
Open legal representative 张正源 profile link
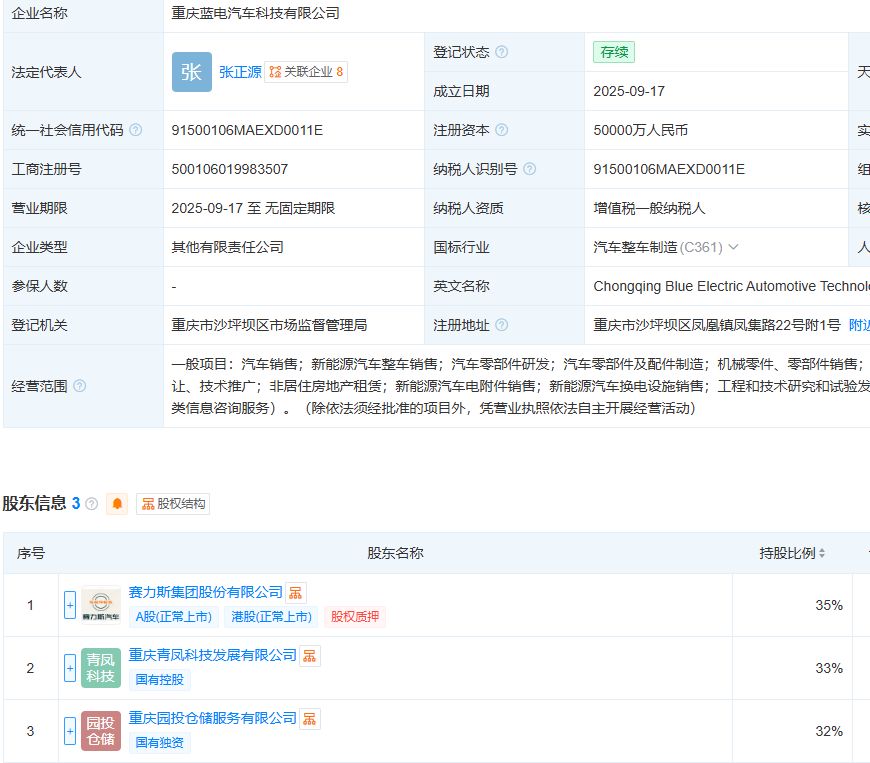pyautogui.click(x=240, y=72)
